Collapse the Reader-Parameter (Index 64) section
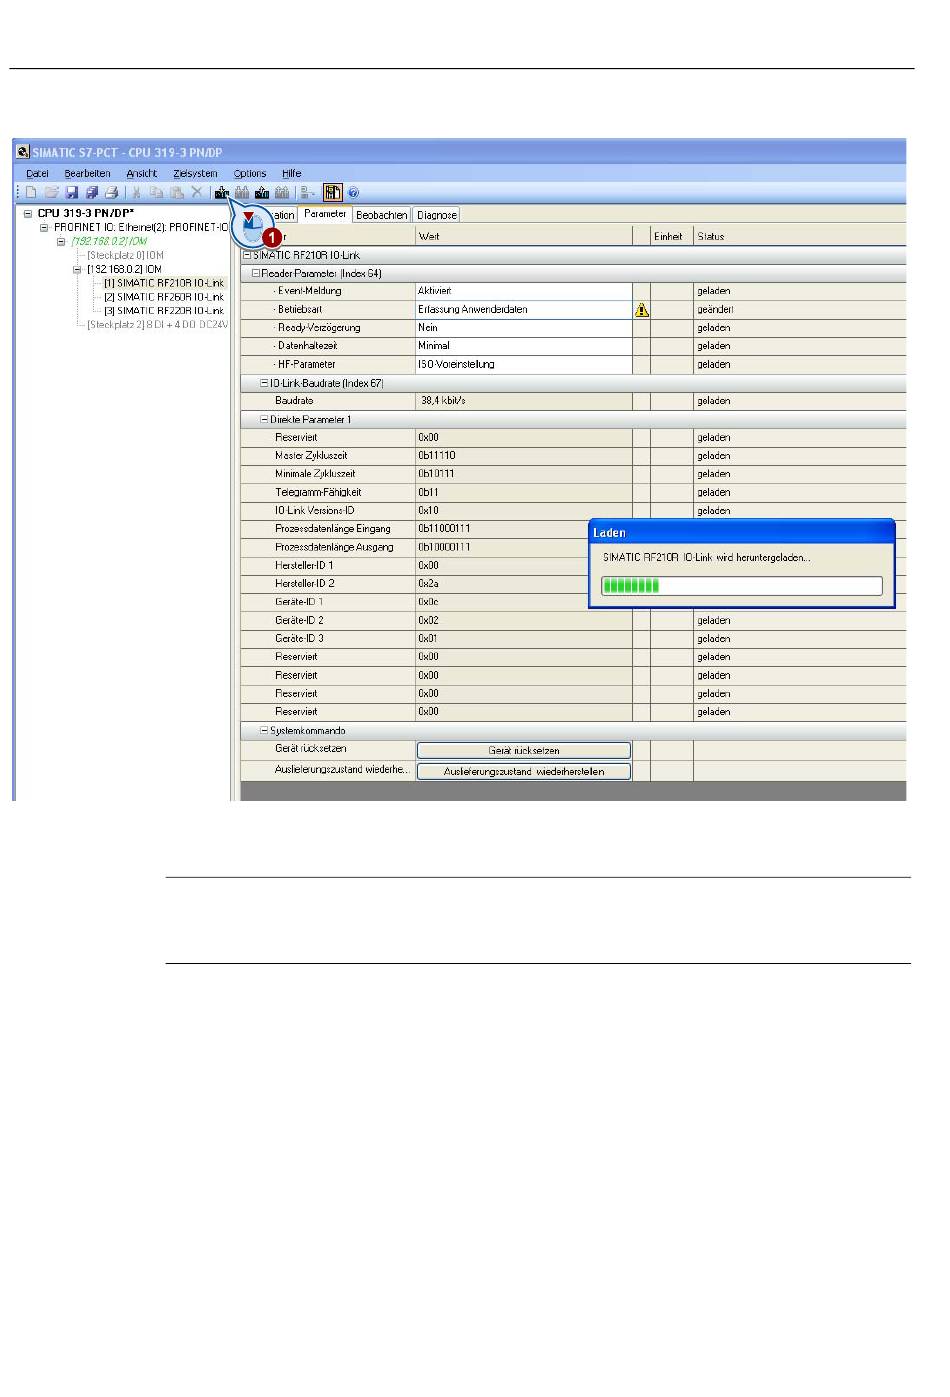Screen dimensions: 950x1397 (256, 273)
